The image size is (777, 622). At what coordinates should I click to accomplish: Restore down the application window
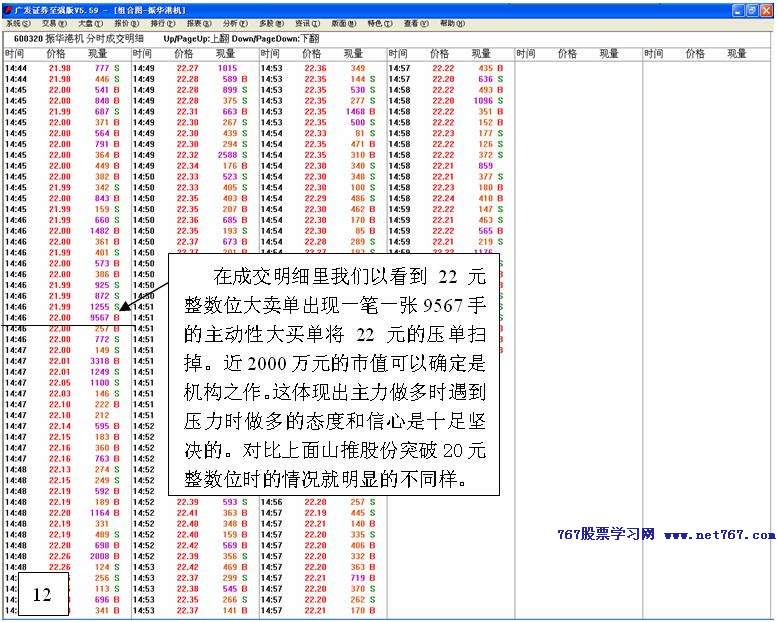(752, 10)
